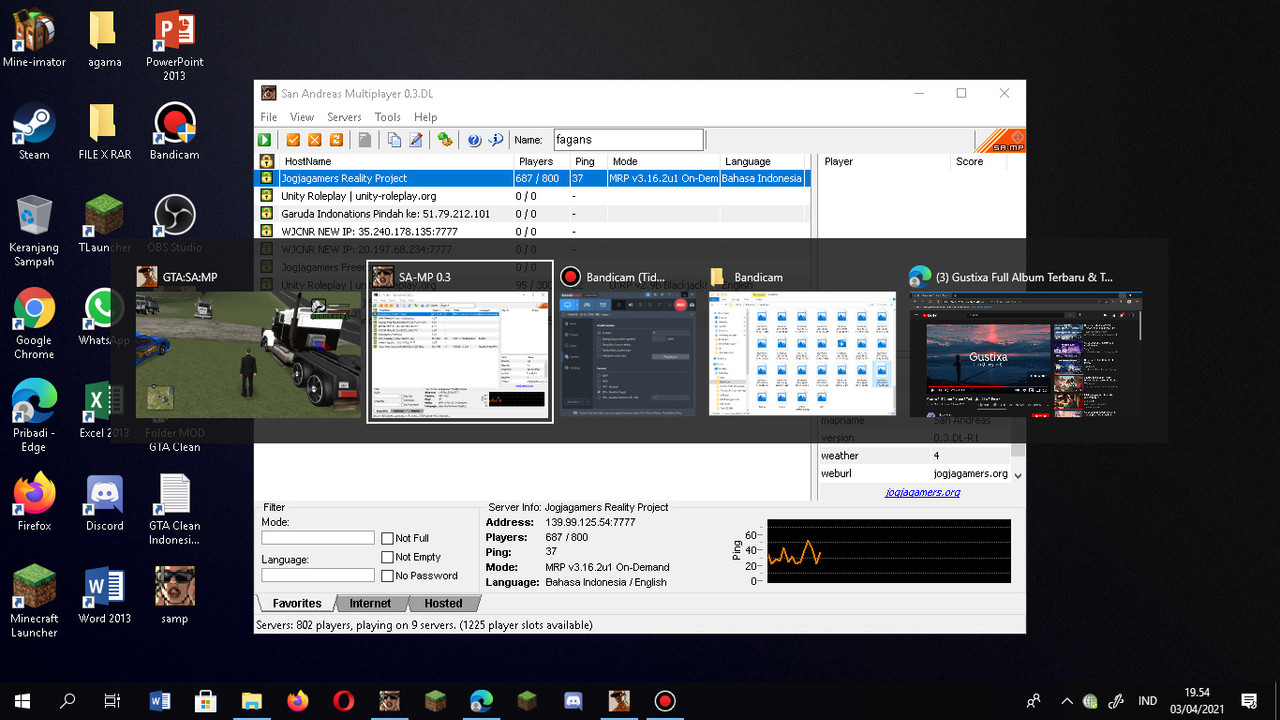
Task: Click the Delete Server orange X toolbar icon
Action: tap(315, 141)
